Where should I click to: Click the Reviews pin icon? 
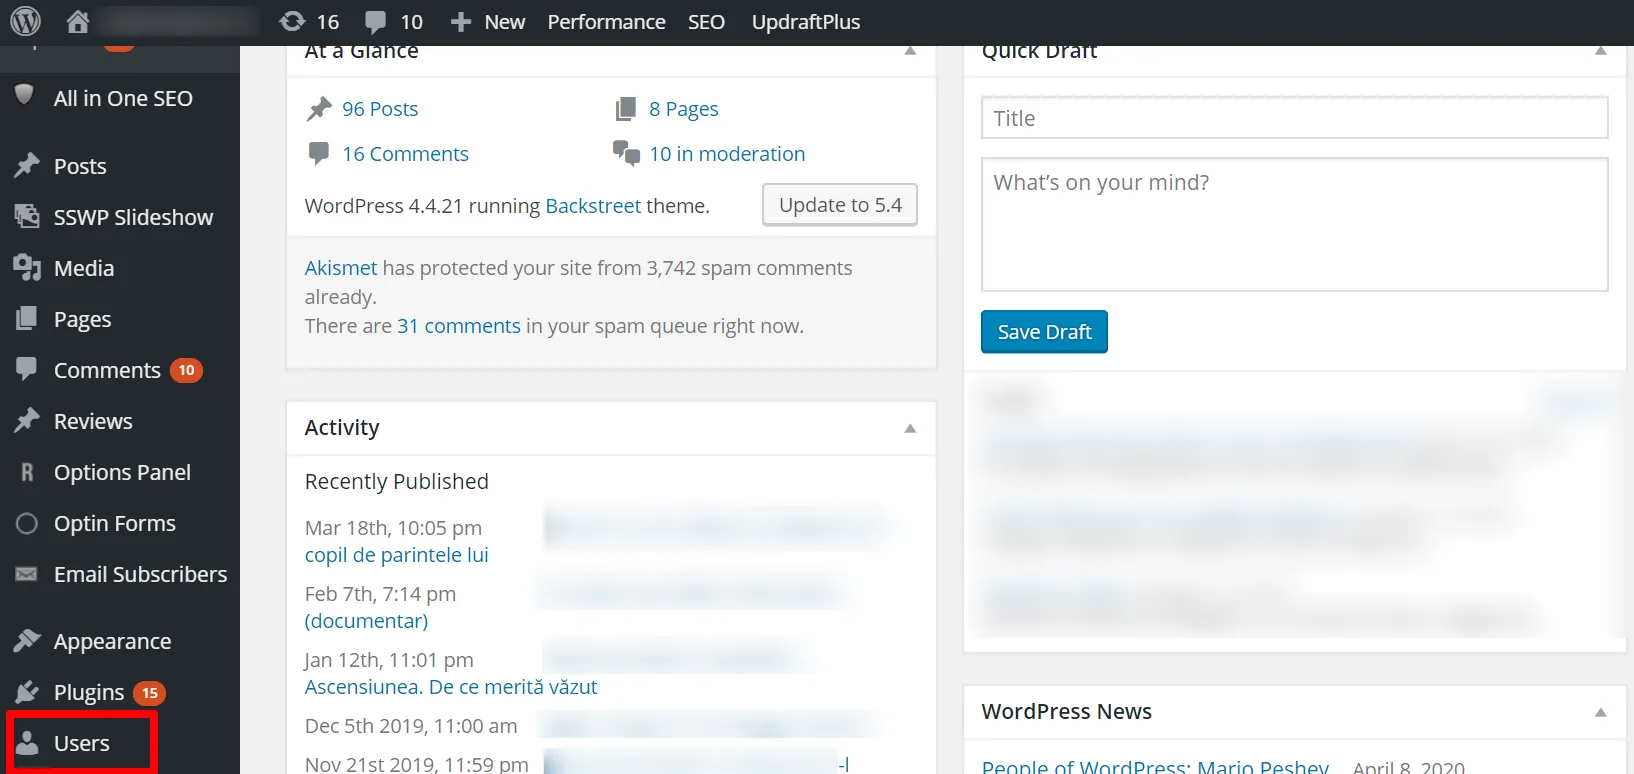(27, 420)
